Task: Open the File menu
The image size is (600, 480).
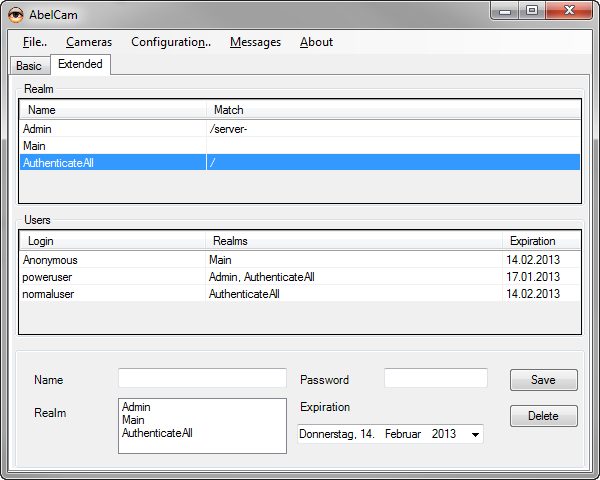Action: pos(34,42)
